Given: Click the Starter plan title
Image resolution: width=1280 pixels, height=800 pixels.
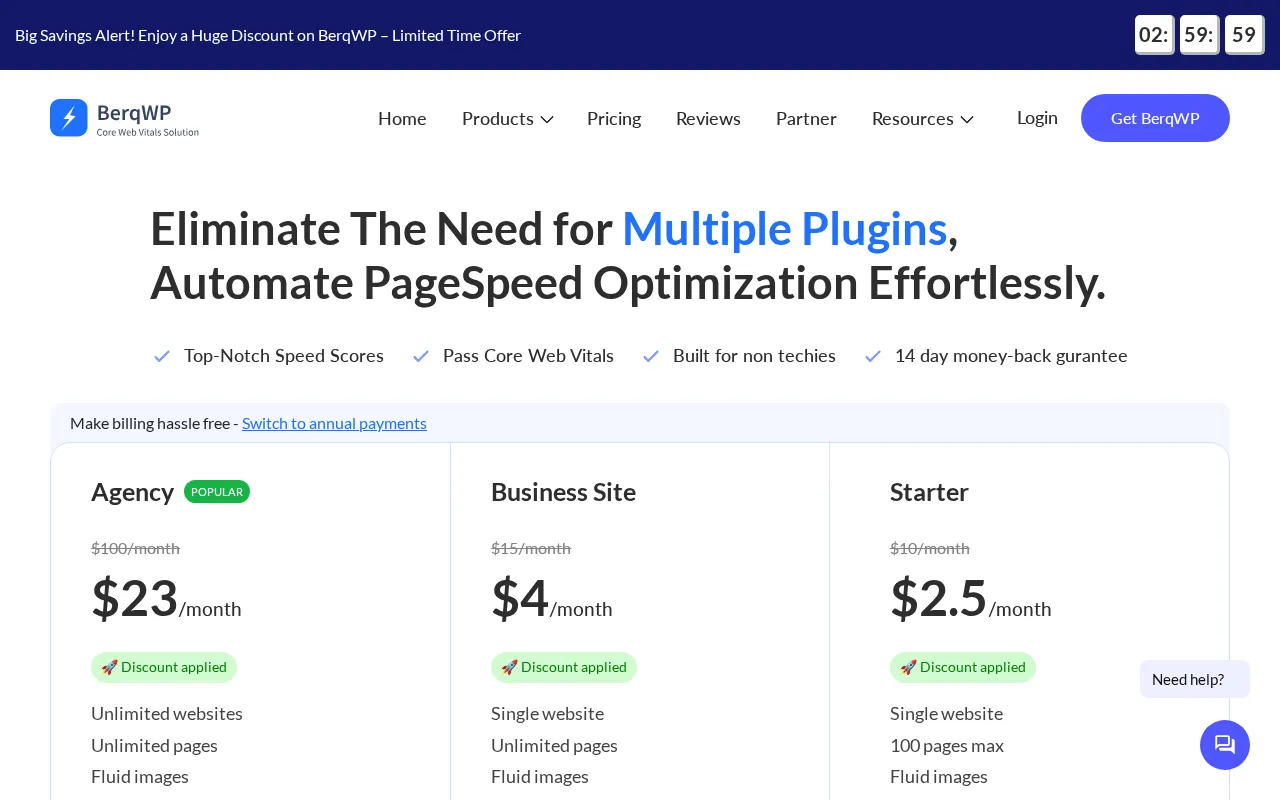Looking at the screenshot, I should 929,492.
